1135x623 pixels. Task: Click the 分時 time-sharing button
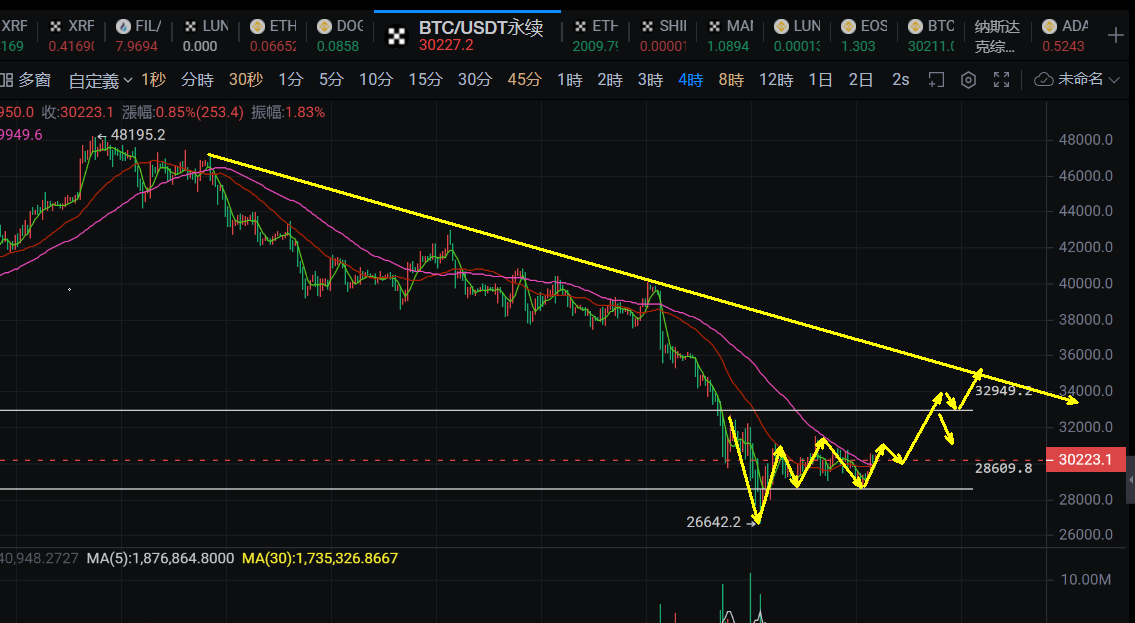click(x=197, y=80)
